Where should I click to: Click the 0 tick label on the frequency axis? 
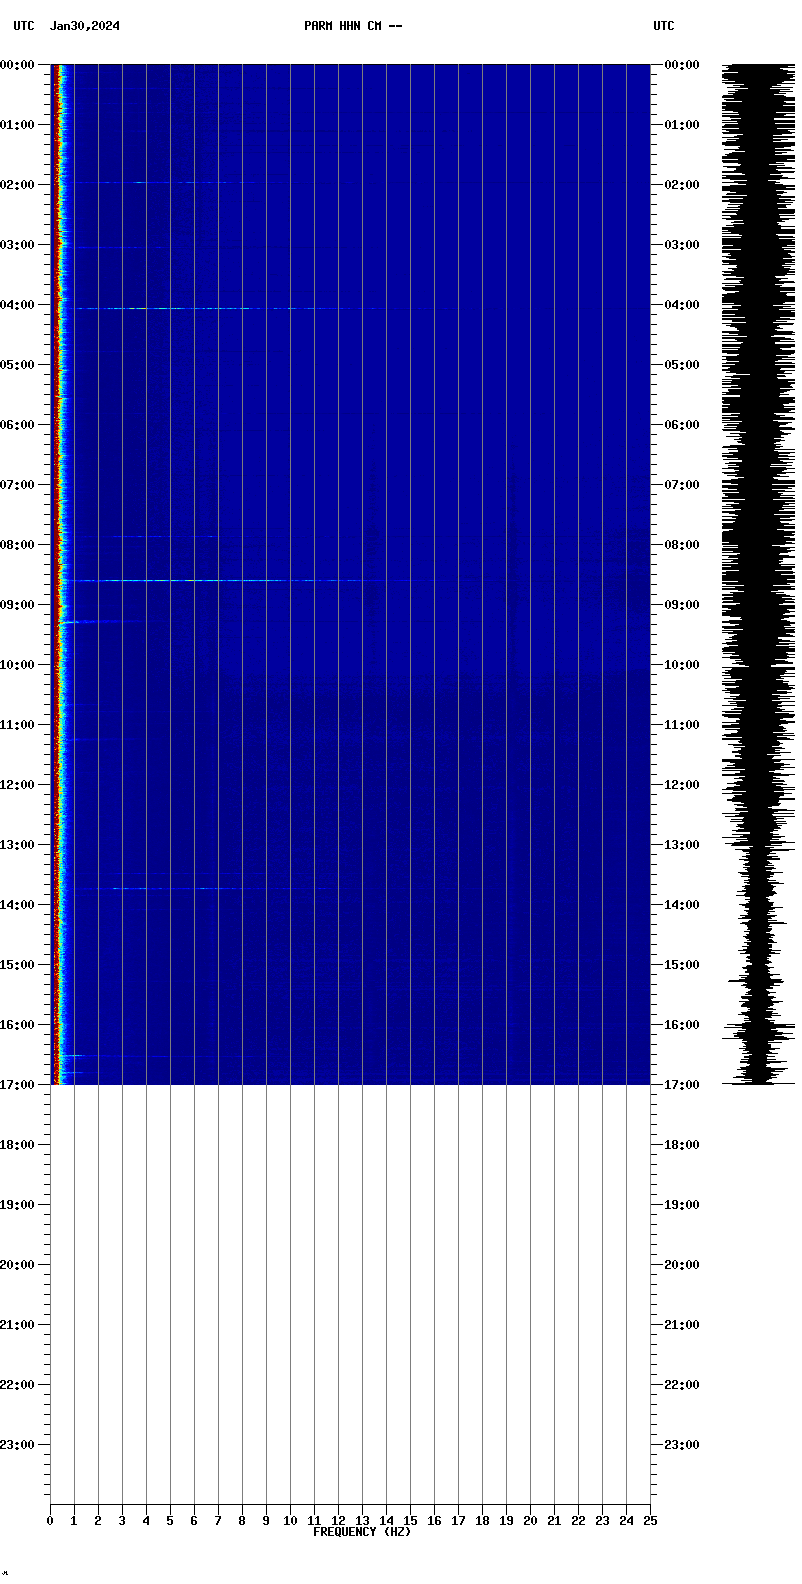[x=51, y=1521]
